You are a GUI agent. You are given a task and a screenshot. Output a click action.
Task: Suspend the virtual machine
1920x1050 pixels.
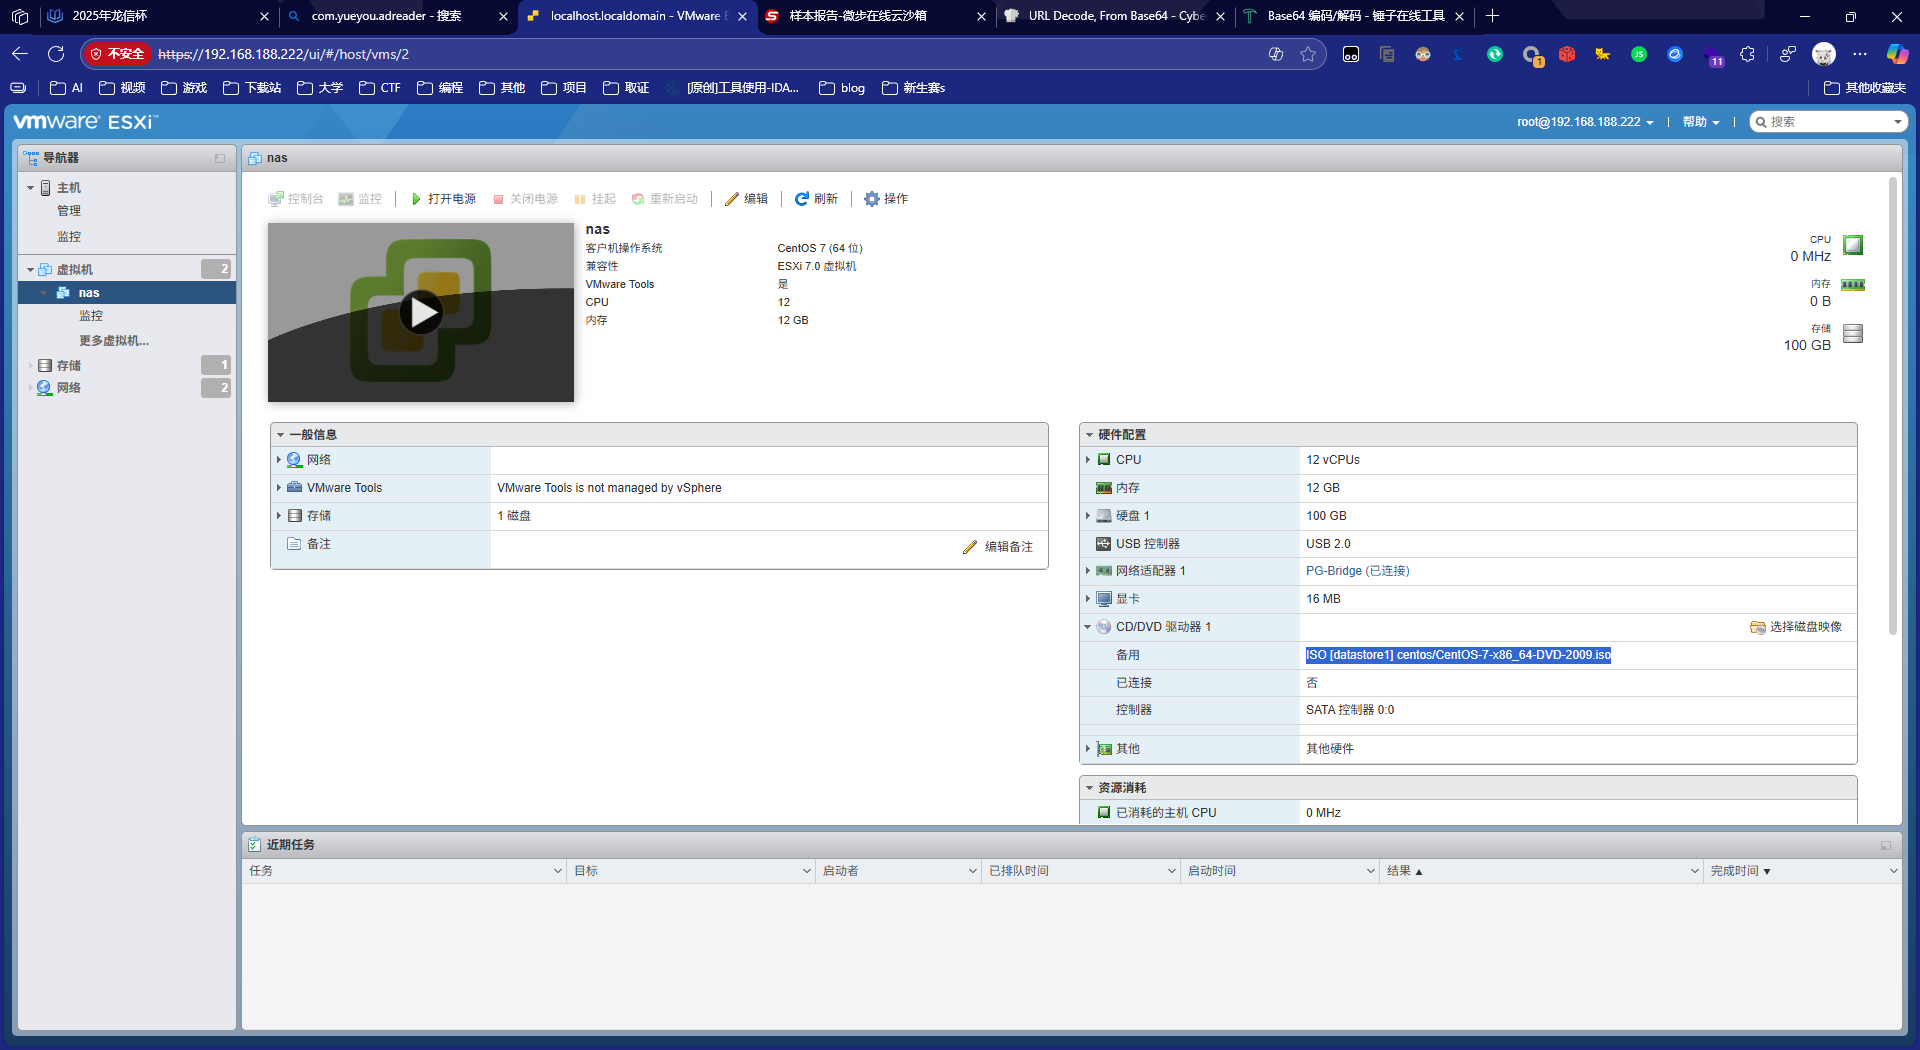click(595, 199)
